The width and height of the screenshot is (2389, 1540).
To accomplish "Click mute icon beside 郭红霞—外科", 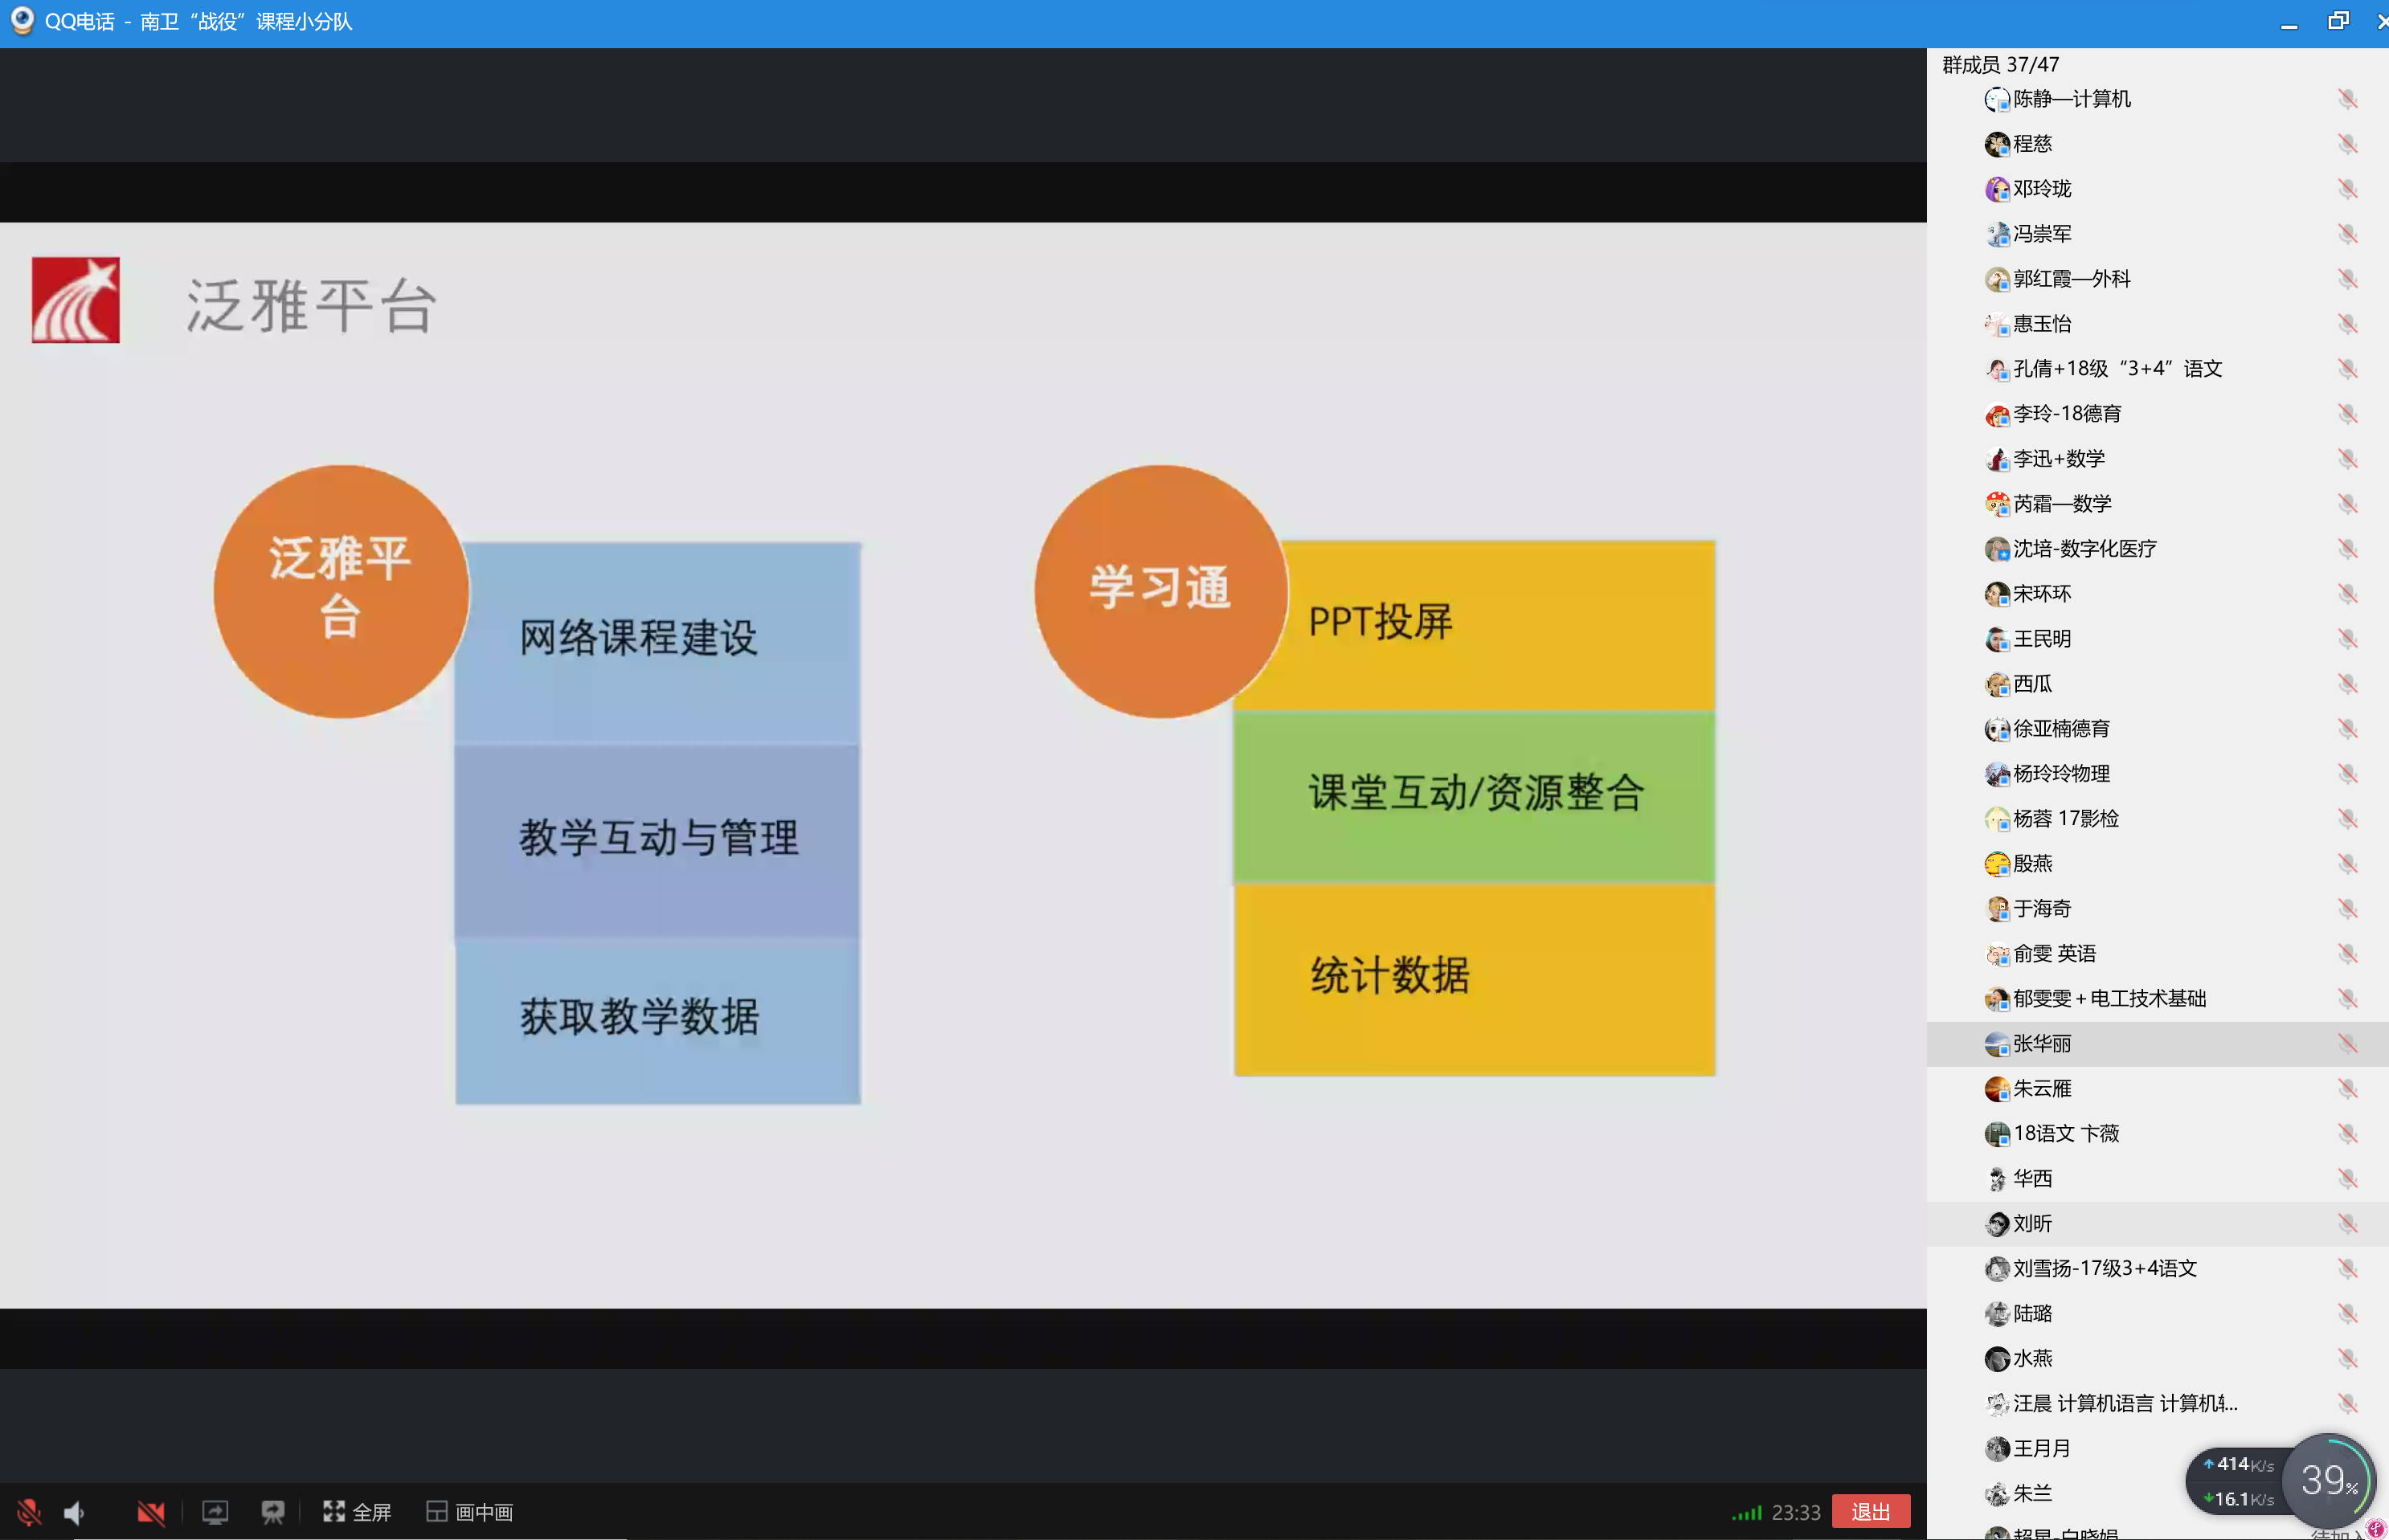I will [x=2347, y=279].
